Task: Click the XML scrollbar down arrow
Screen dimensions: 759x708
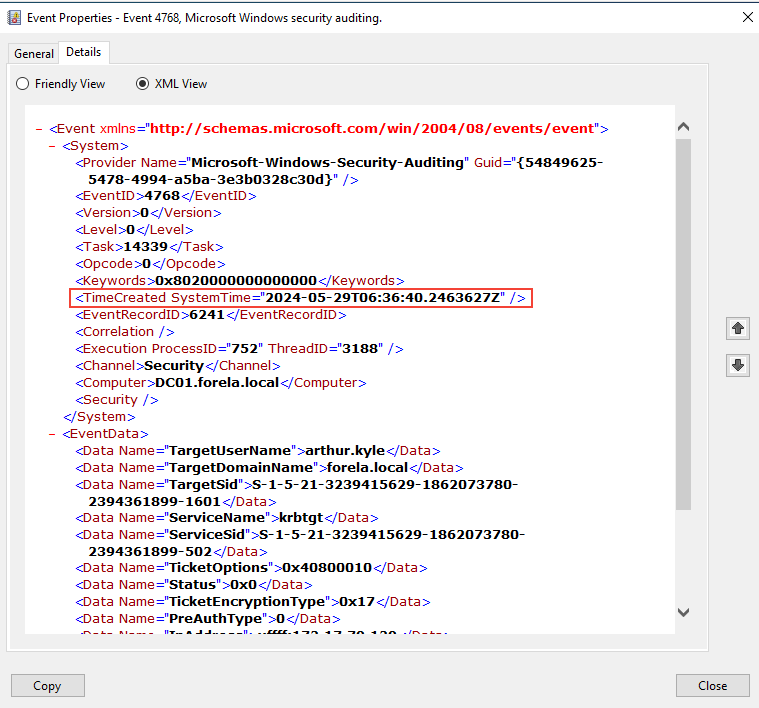Action: point(683,613)
